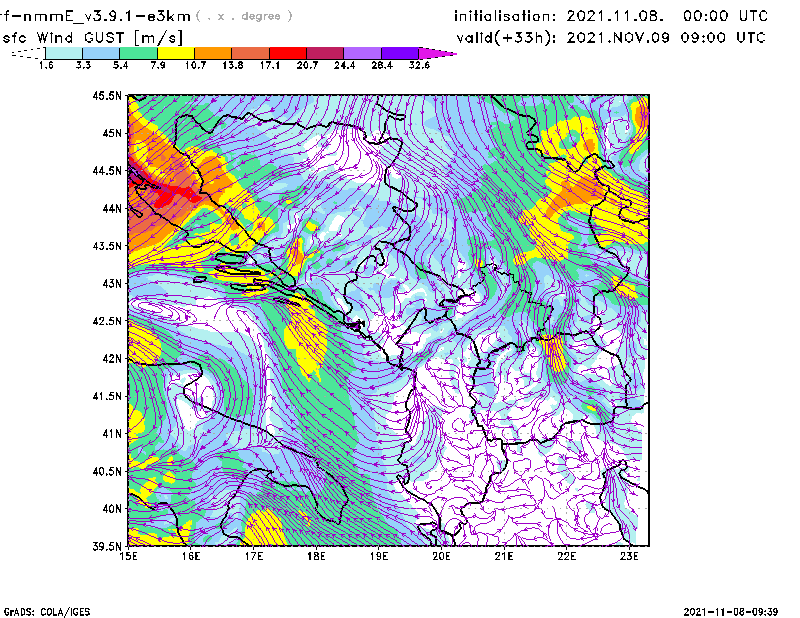Click the magenta arrow end of legend
This screenshot has height=618, width=800.
point(437,53)
